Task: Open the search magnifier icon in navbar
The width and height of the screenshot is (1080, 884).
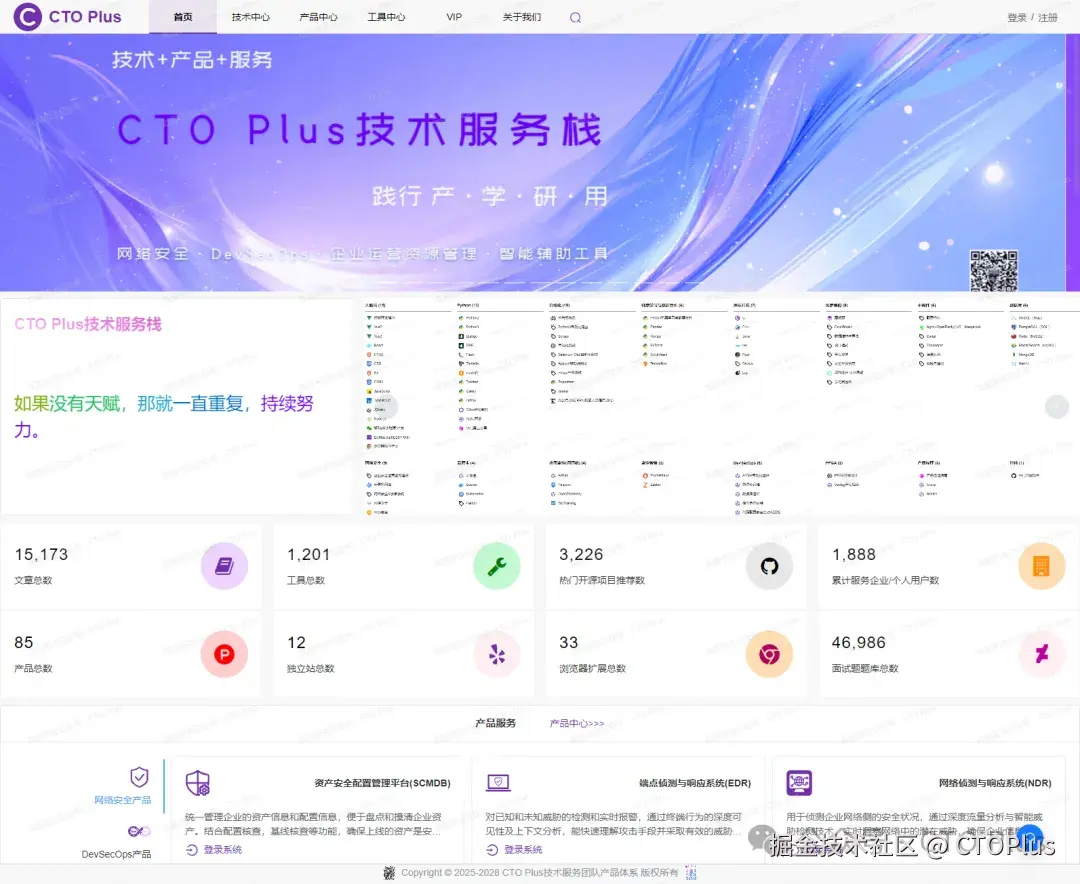Action: 575,17
